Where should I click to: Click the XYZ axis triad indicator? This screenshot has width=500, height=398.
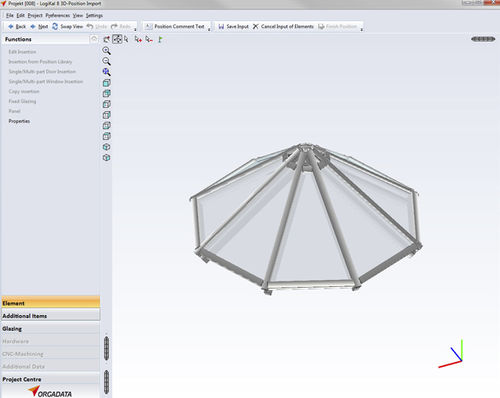pyautogui.click(x=451, y=354)
